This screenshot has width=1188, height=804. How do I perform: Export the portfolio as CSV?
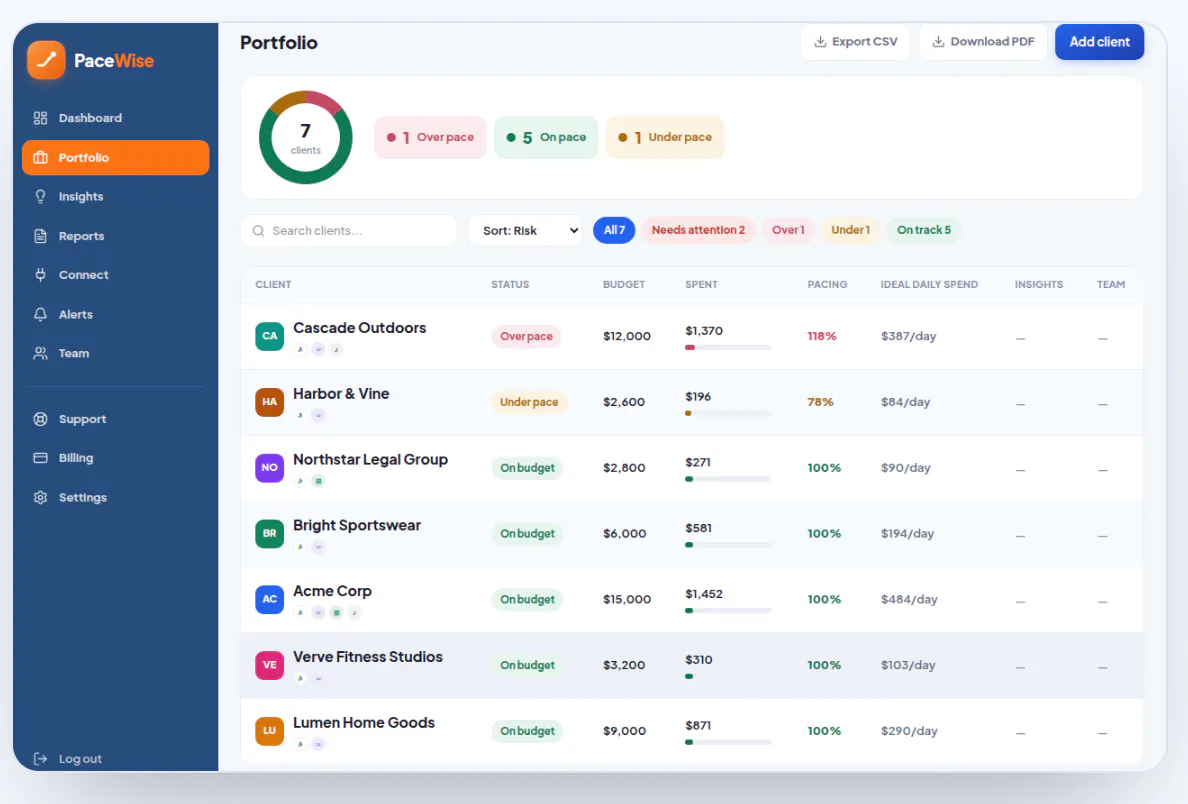coord(855,42)
